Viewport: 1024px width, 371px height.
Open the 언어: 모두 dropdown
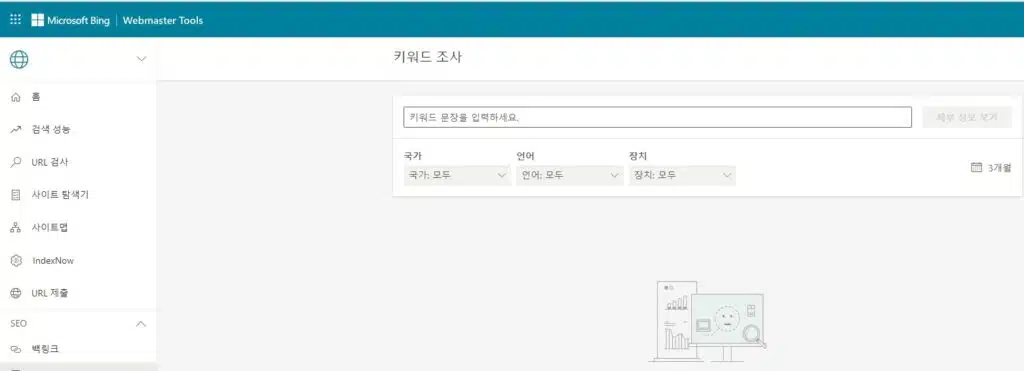[569, 175]
